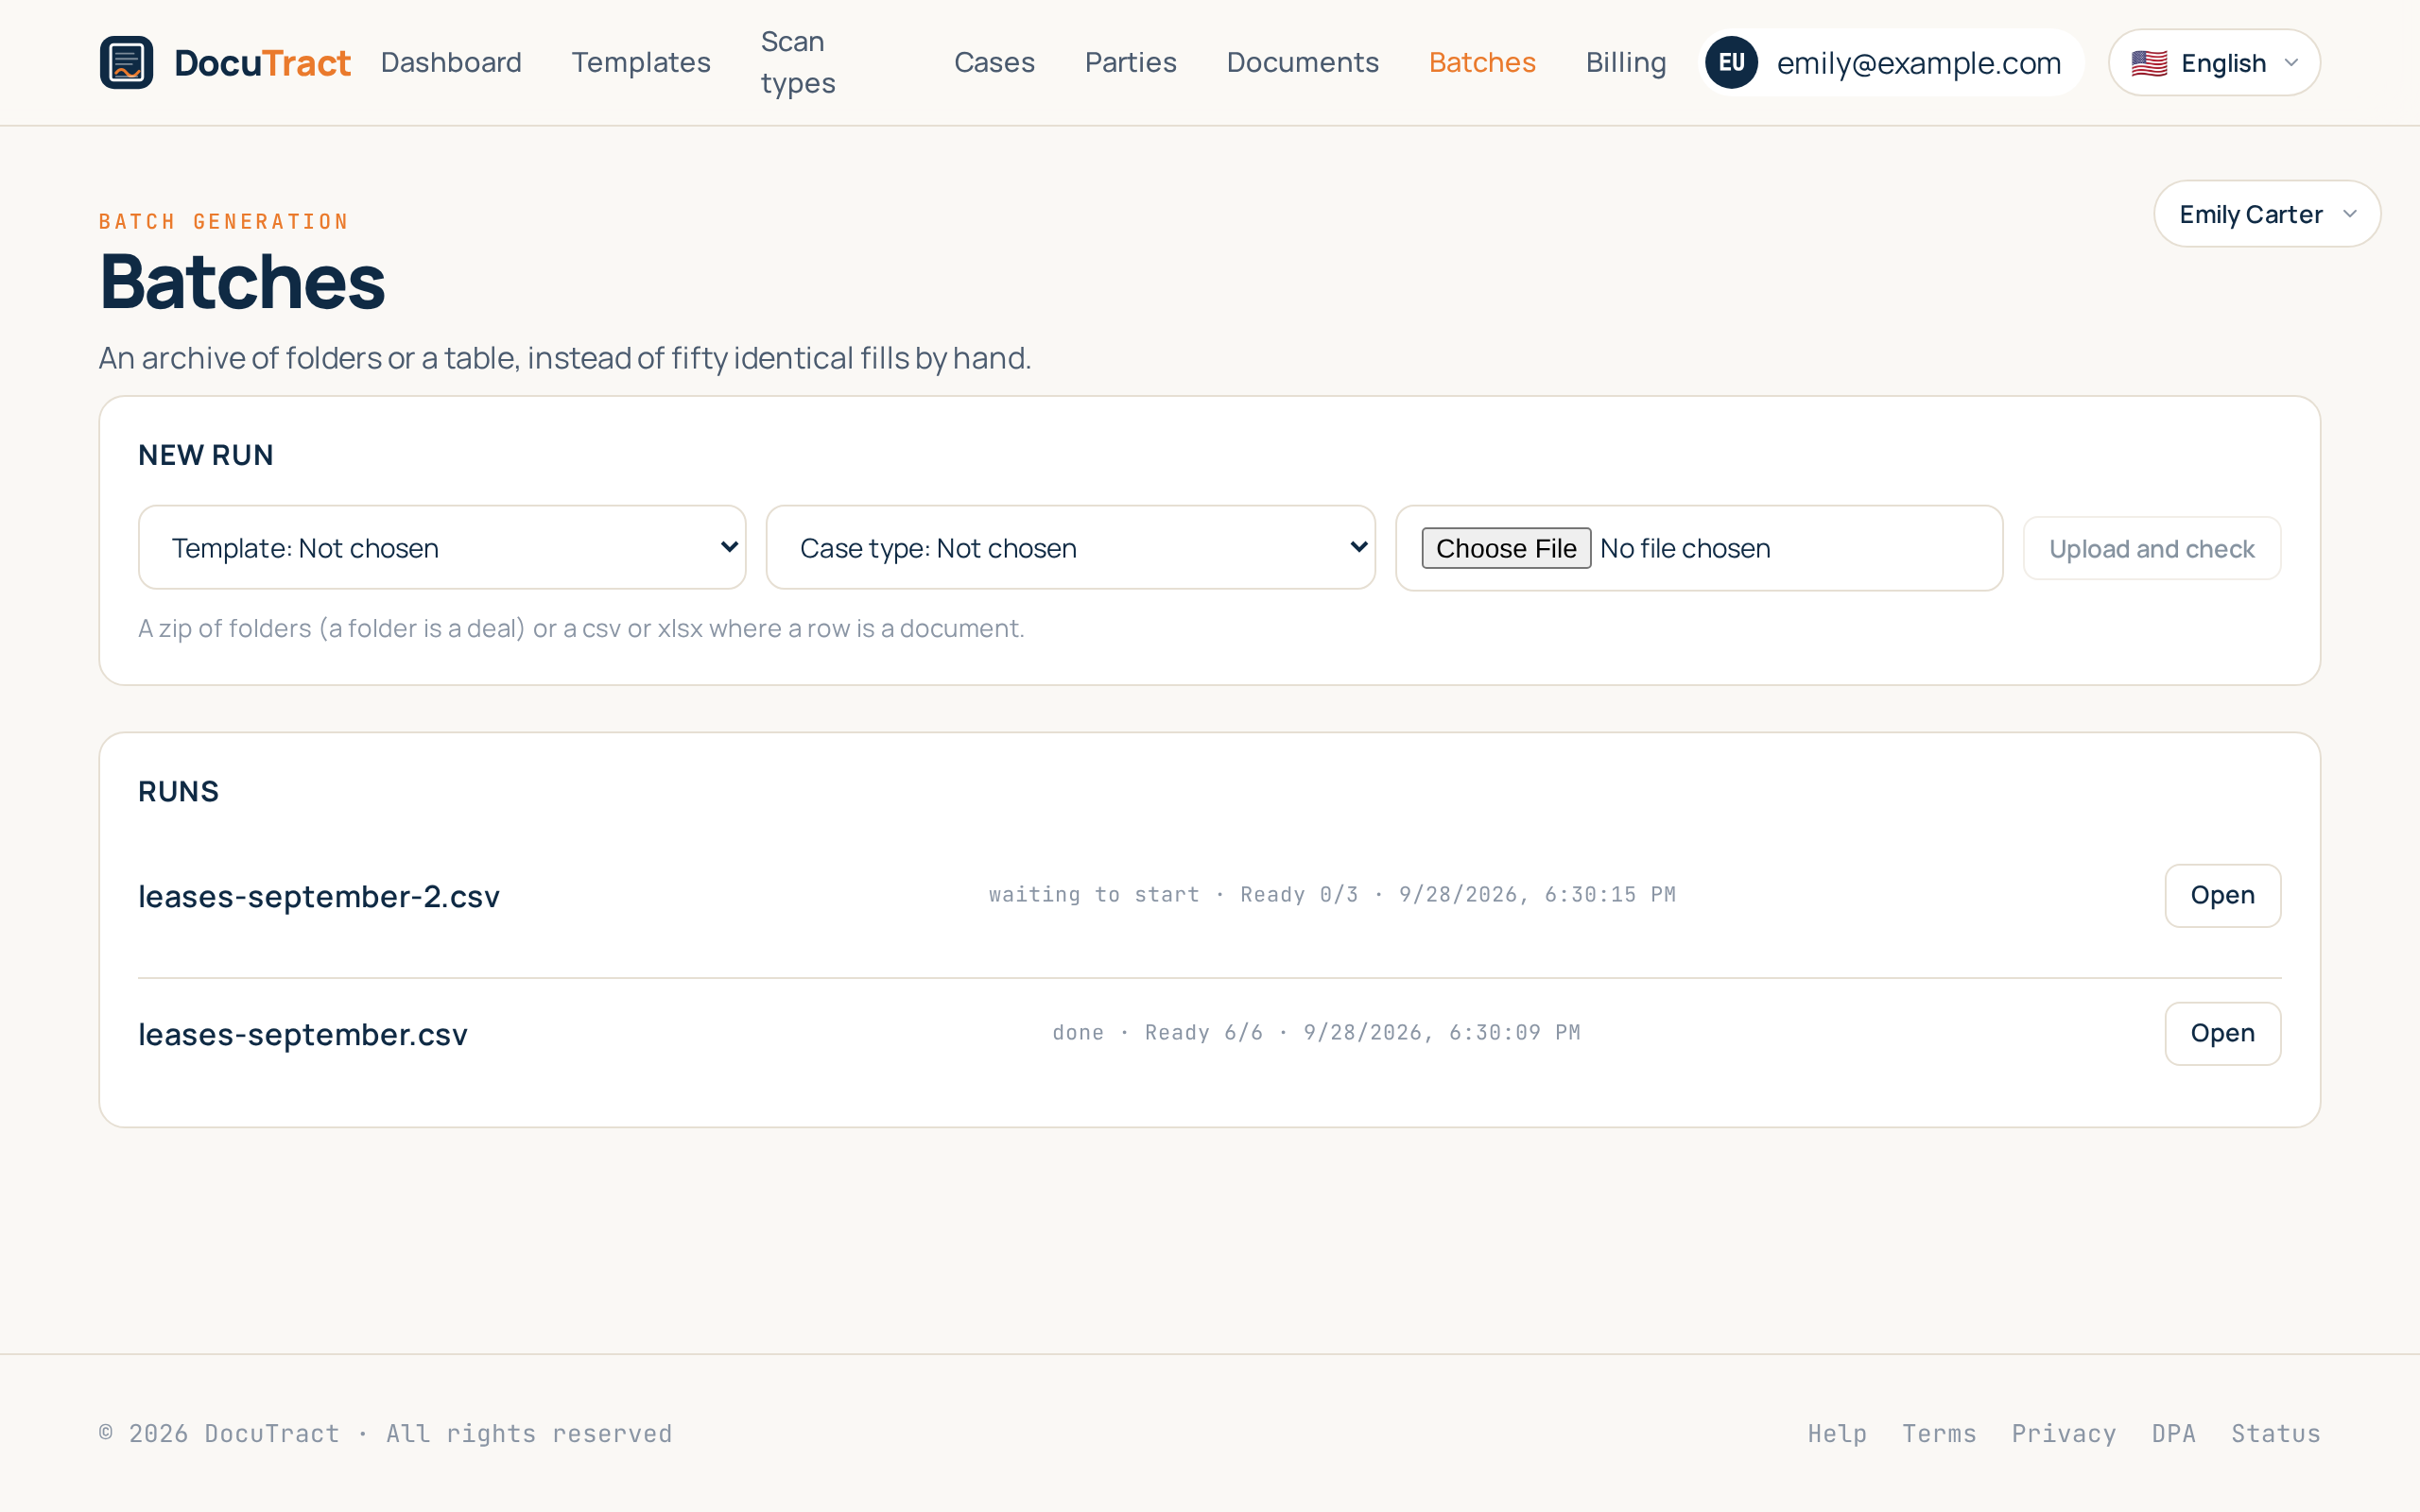Select the Billing navigation item

(1626, 62)
